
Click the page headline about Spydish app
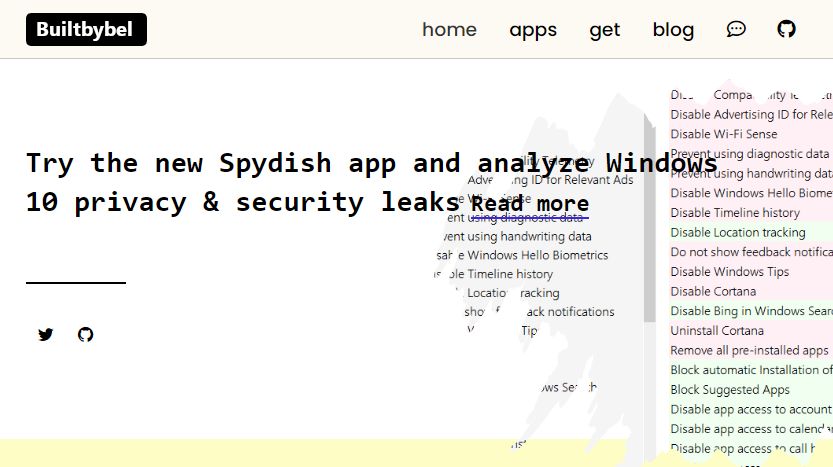tap(371, 182)
